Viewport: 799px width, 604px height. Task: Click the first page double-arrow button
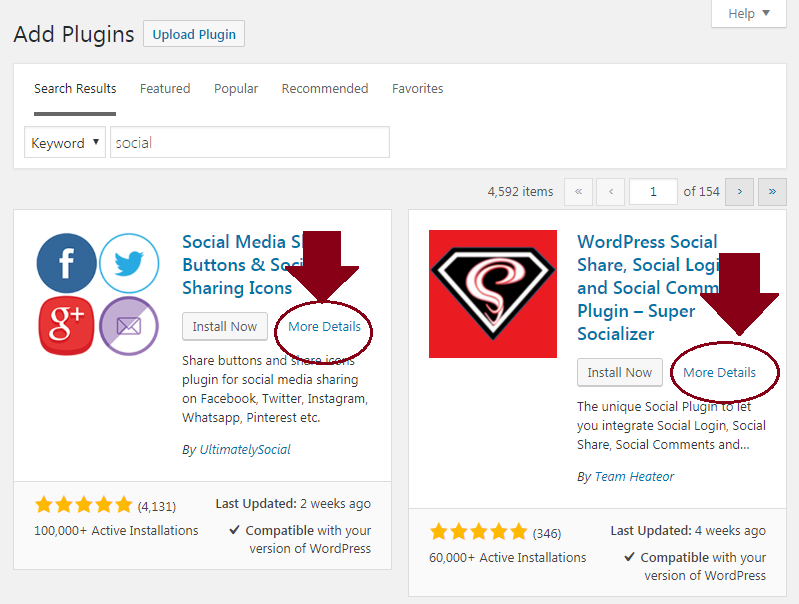578,191
